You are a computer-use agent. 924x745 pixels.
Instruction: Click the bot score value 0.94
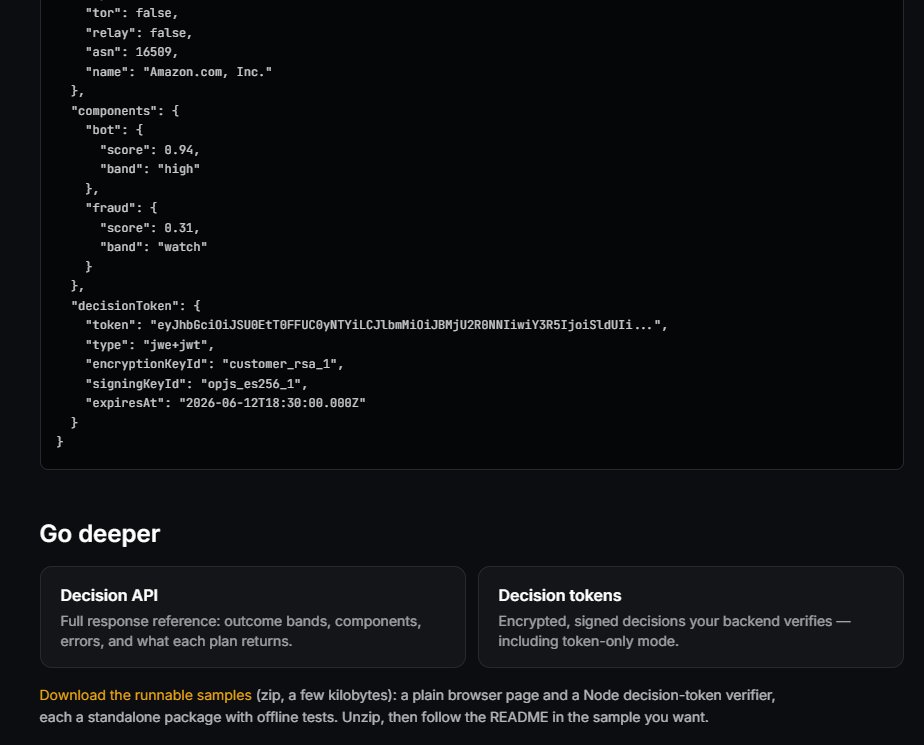pos(179,150)
